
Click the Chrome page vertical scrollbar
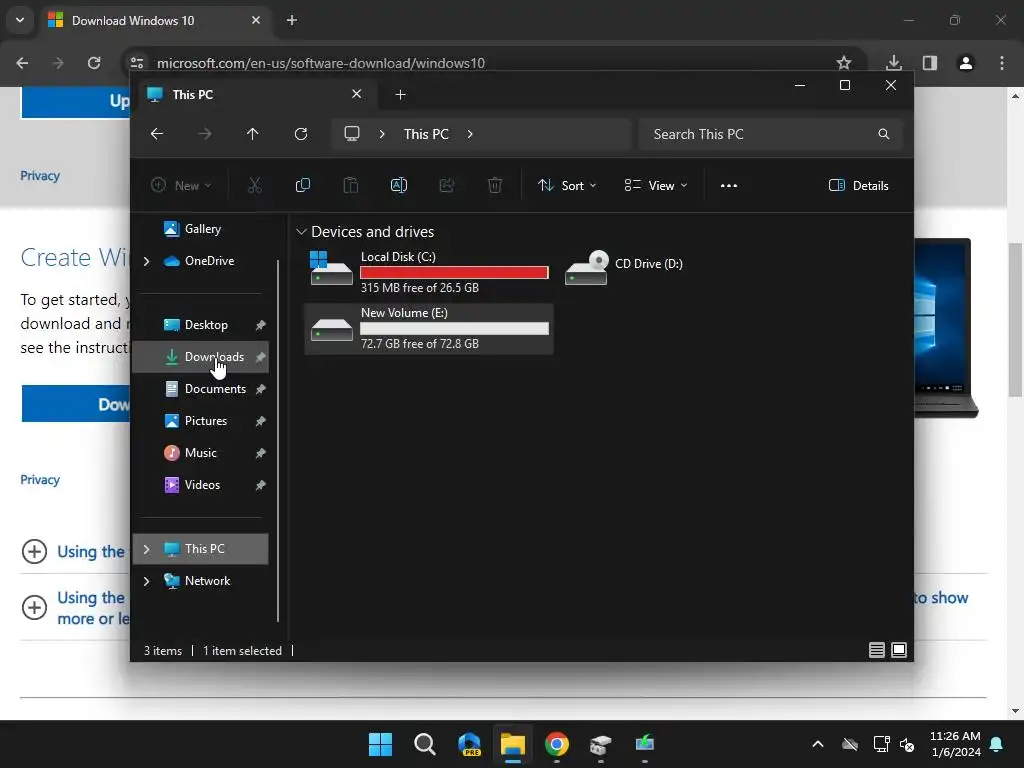pos(1015,320)
